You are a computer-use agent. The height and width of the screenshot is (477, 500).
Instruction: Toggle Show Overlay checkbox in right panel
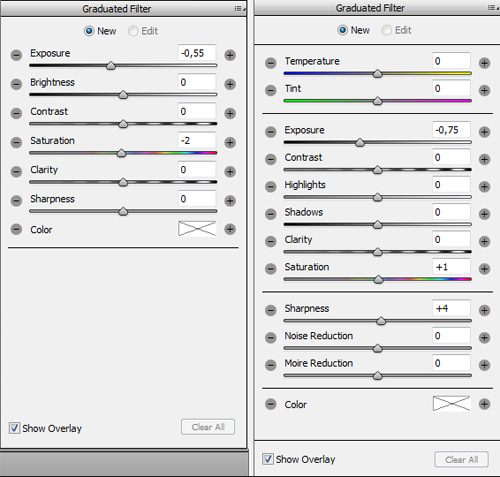[x=268, y=459]
